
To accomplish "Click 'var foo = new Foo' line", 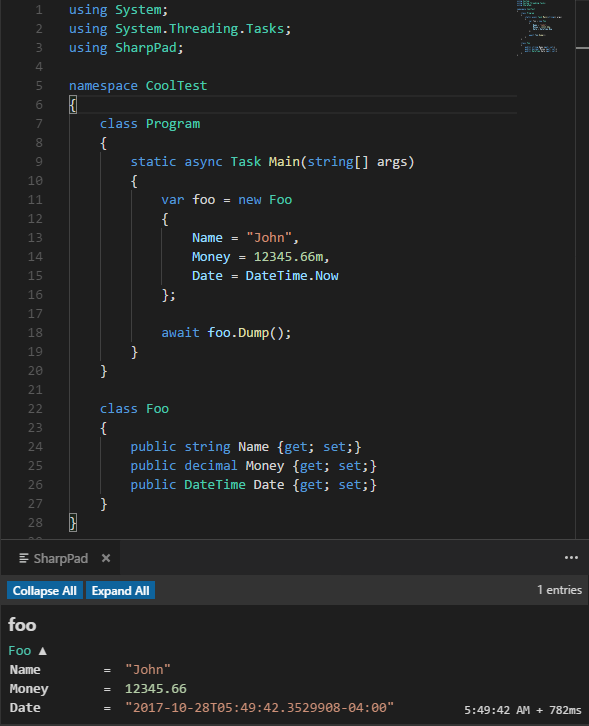I will pyautogui.click(x=226, y=200).
